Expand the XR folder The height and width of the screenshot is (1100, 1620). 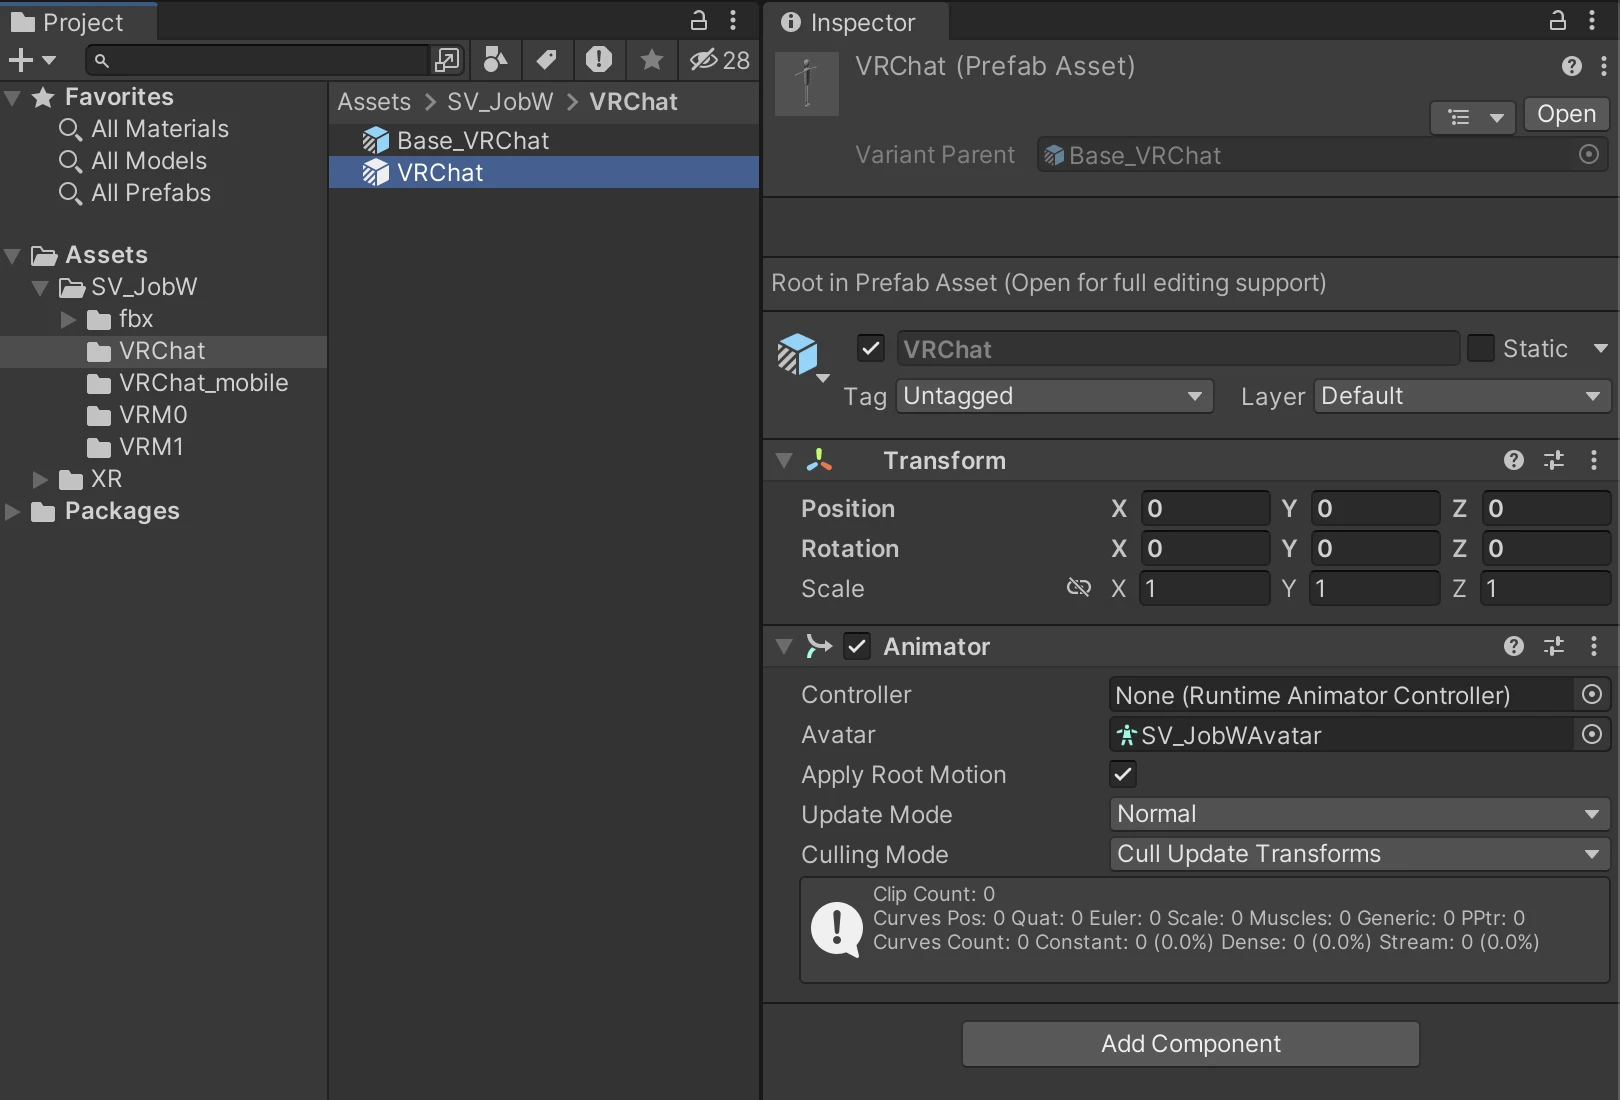pyautogui.click(x=40, y=479)
